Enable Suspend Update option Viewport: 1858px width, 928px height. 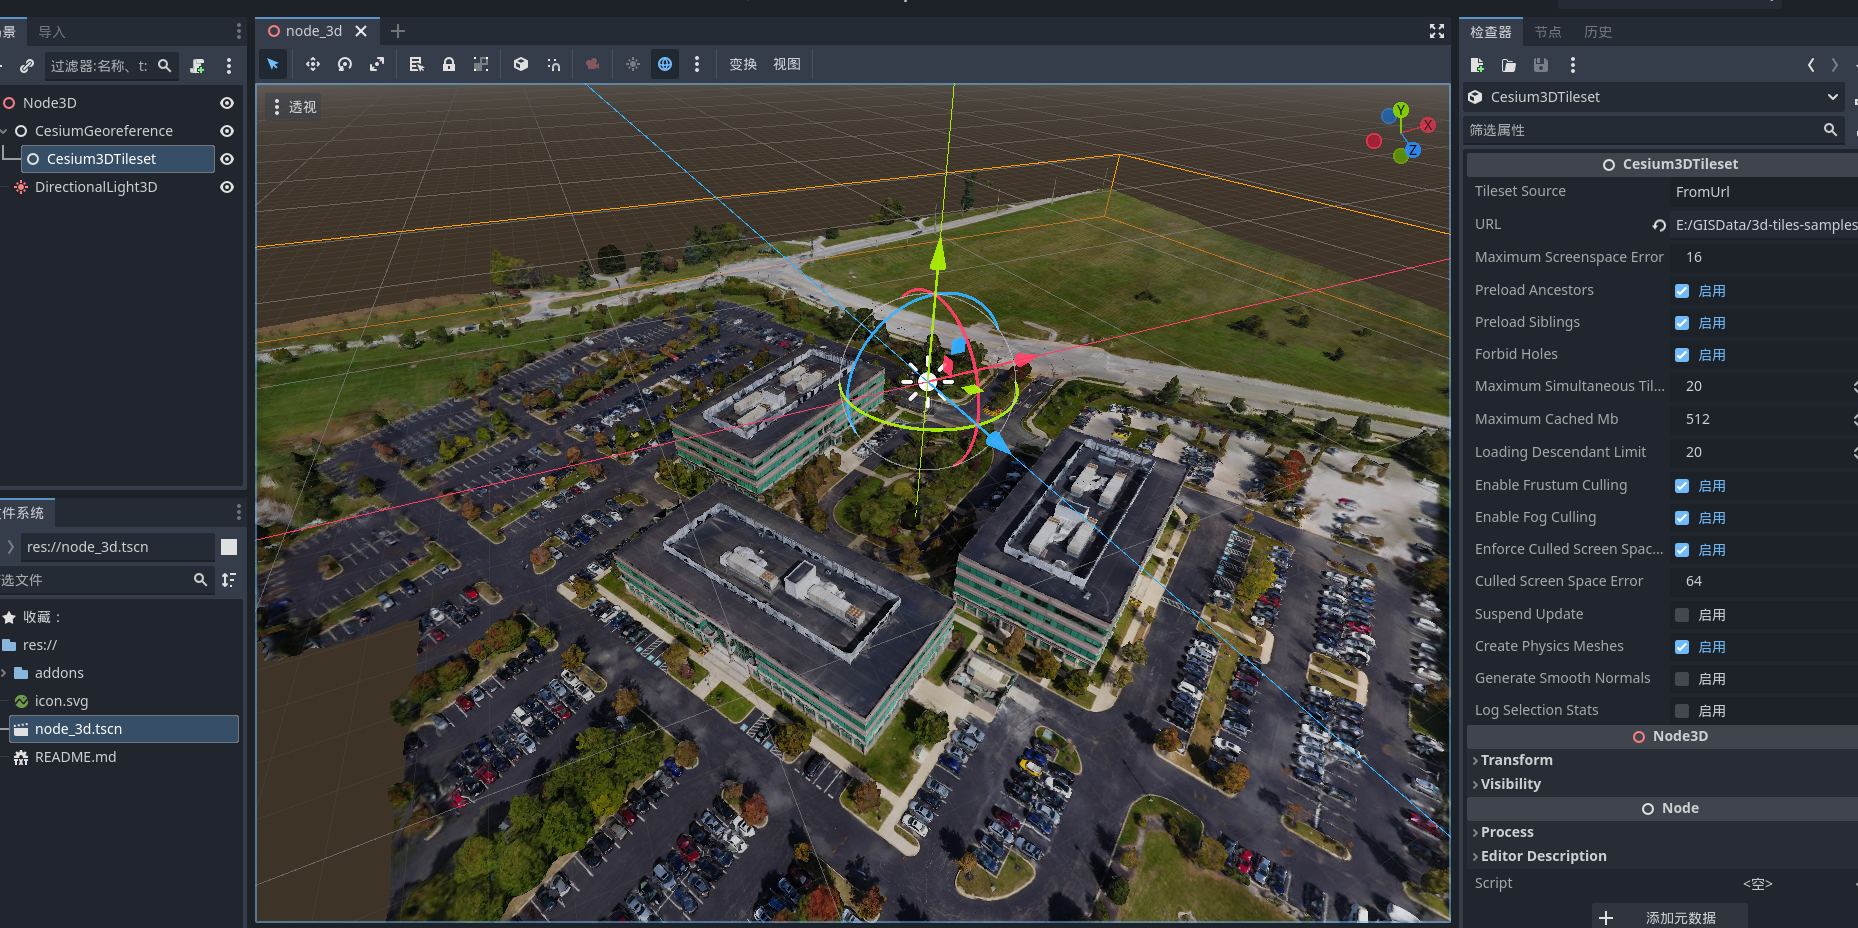pyautogui.click(x=1682, y=614)
